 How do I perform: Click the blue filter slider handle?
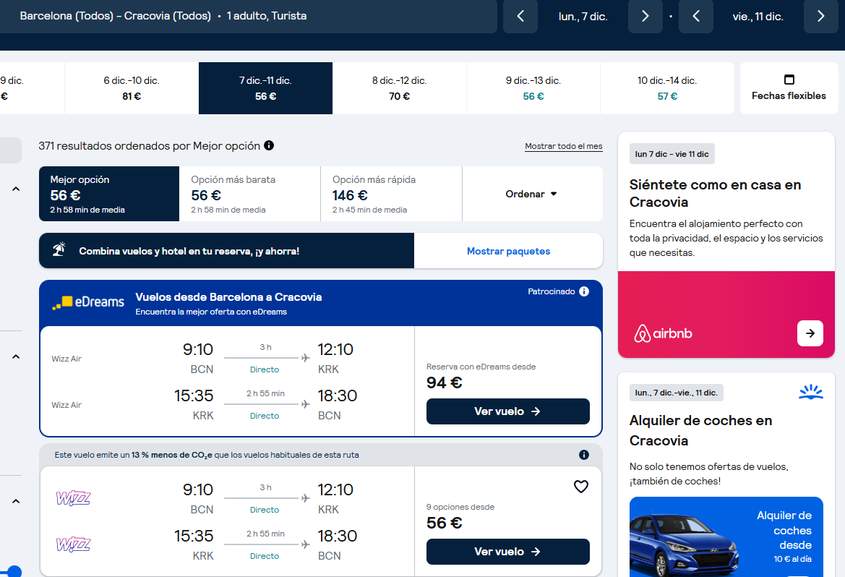13,572
